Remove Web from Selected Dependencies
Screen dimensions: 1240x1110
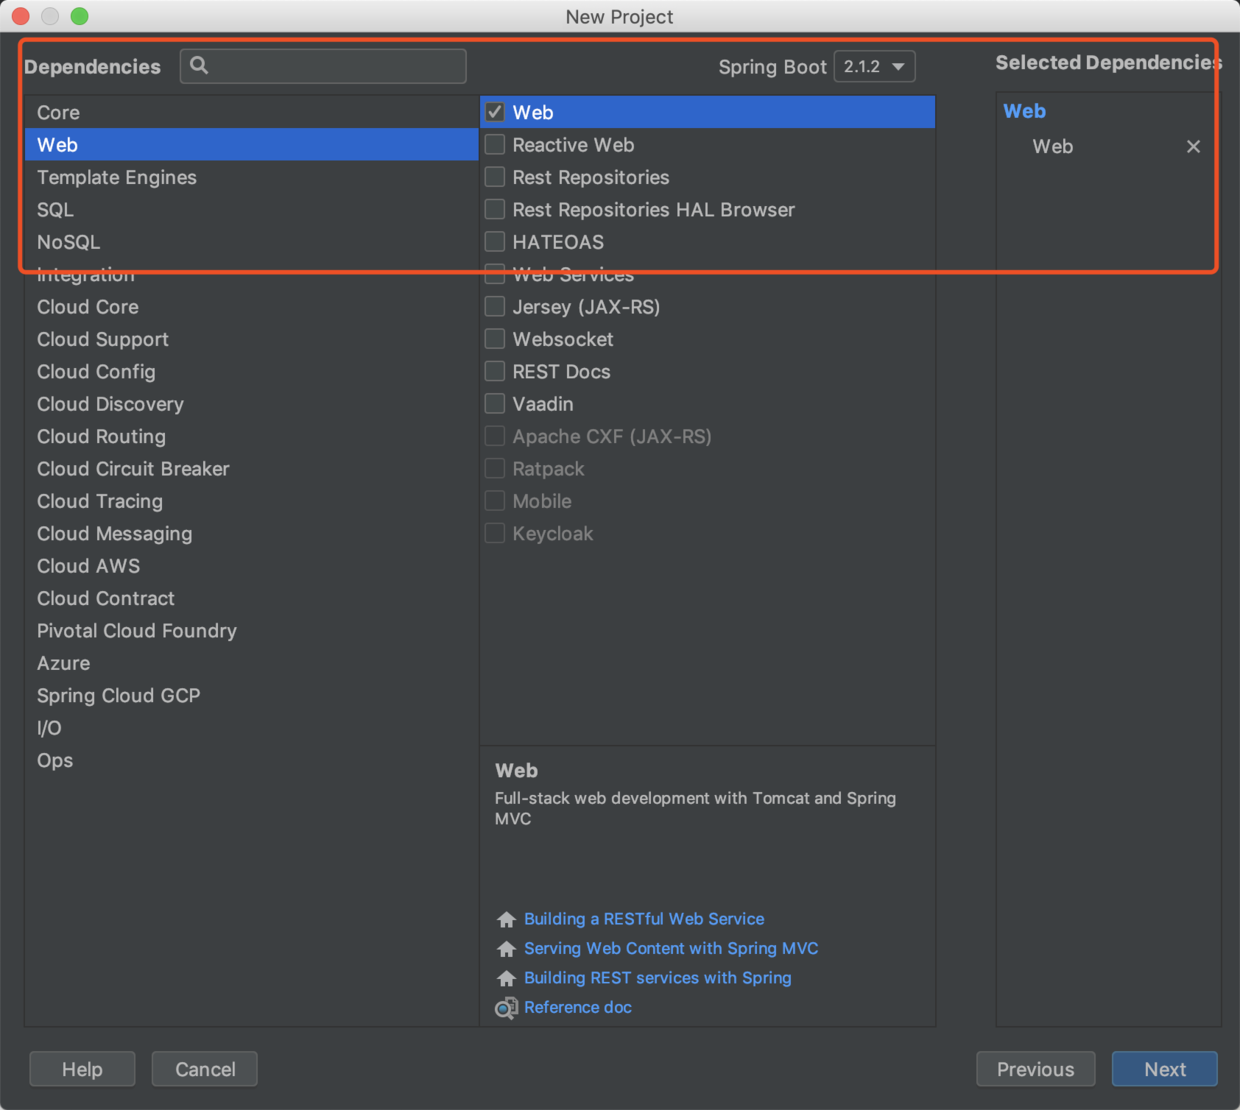click(1193, 146)
